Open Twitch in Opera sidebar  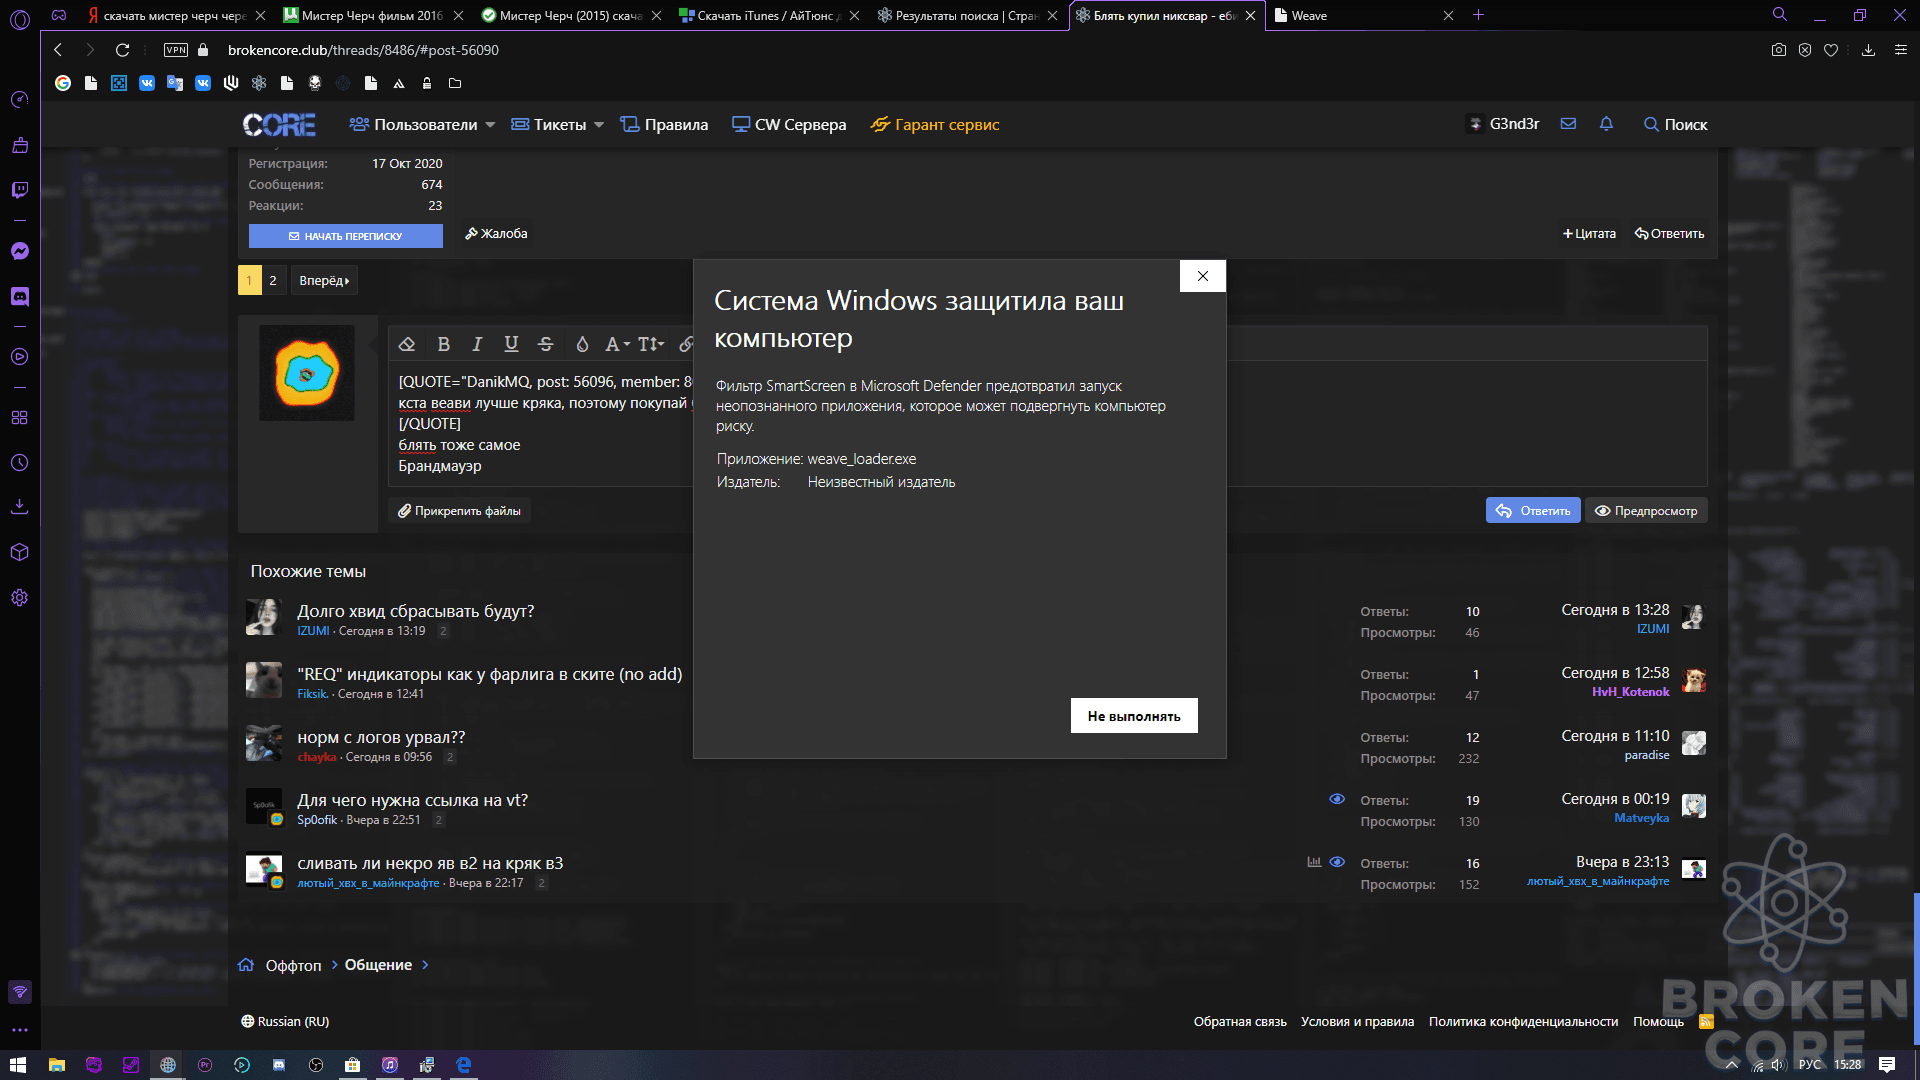(20, 190)
